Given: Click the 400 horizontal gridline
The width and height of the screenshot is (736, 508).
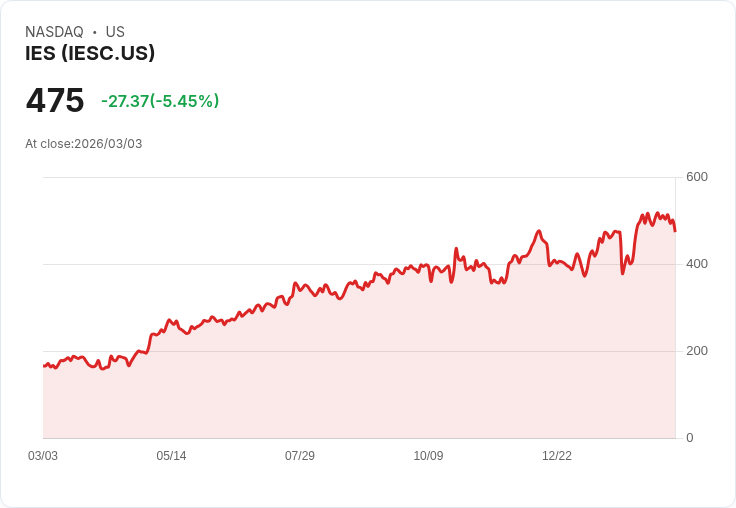Looking at the screenshot, I should [x=200, y=265].
